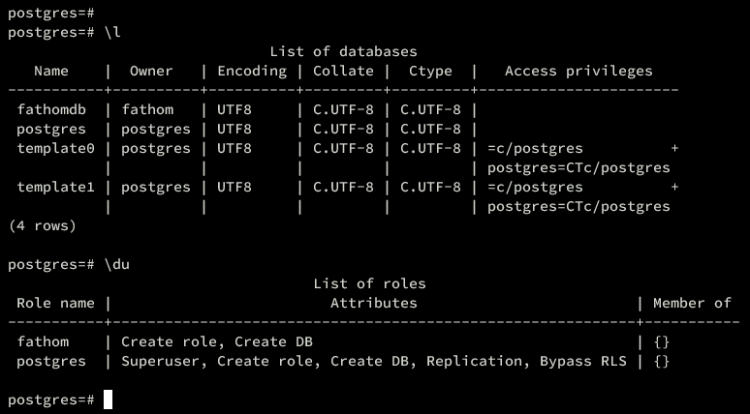This screenshot has width=750, height=414.
Task: Click the List of databases heading
Action: tap(343, 52)
